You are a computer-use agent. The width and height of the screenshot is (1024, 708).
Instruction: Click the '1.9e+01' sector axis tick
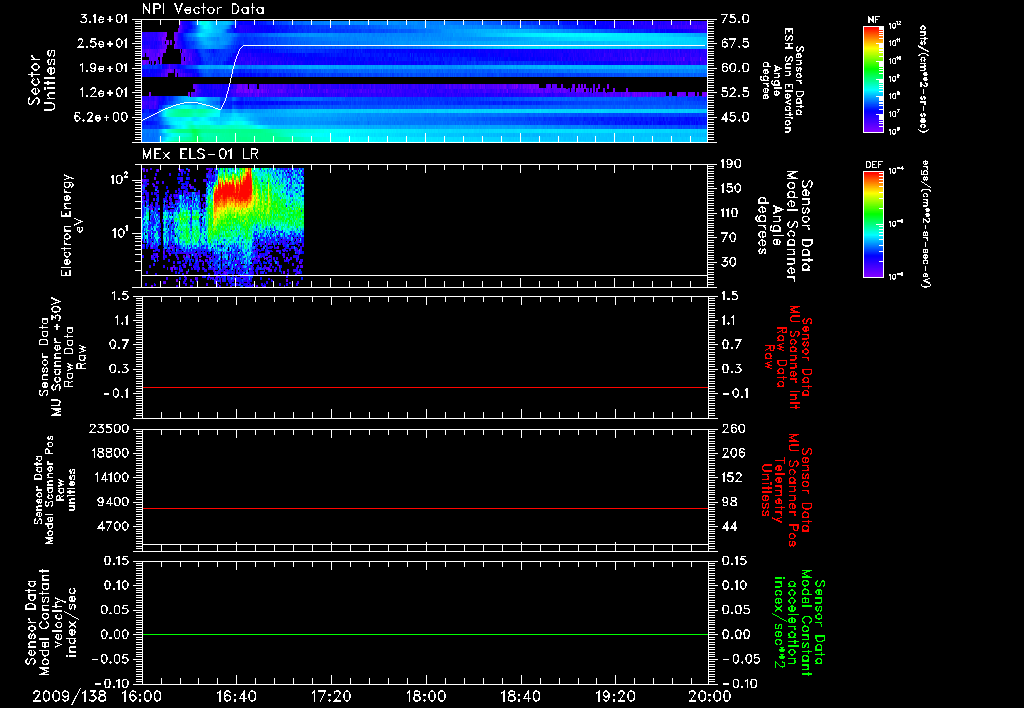coord(104,68)
